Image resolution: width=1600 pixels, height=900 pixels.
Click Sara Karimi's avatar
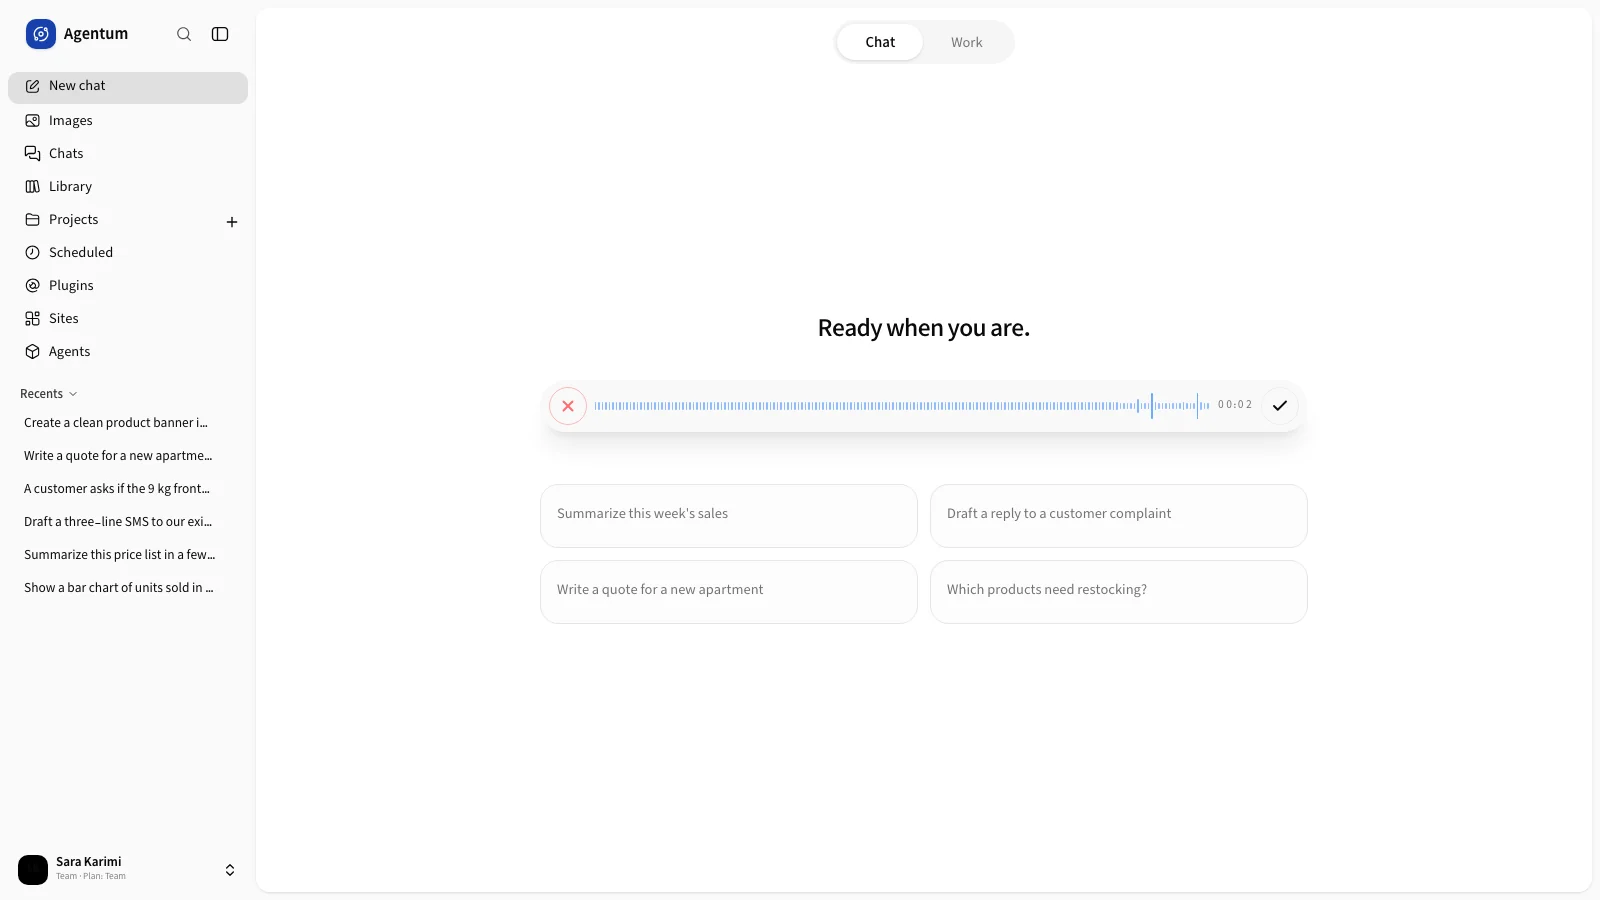[x=33, y=870]
